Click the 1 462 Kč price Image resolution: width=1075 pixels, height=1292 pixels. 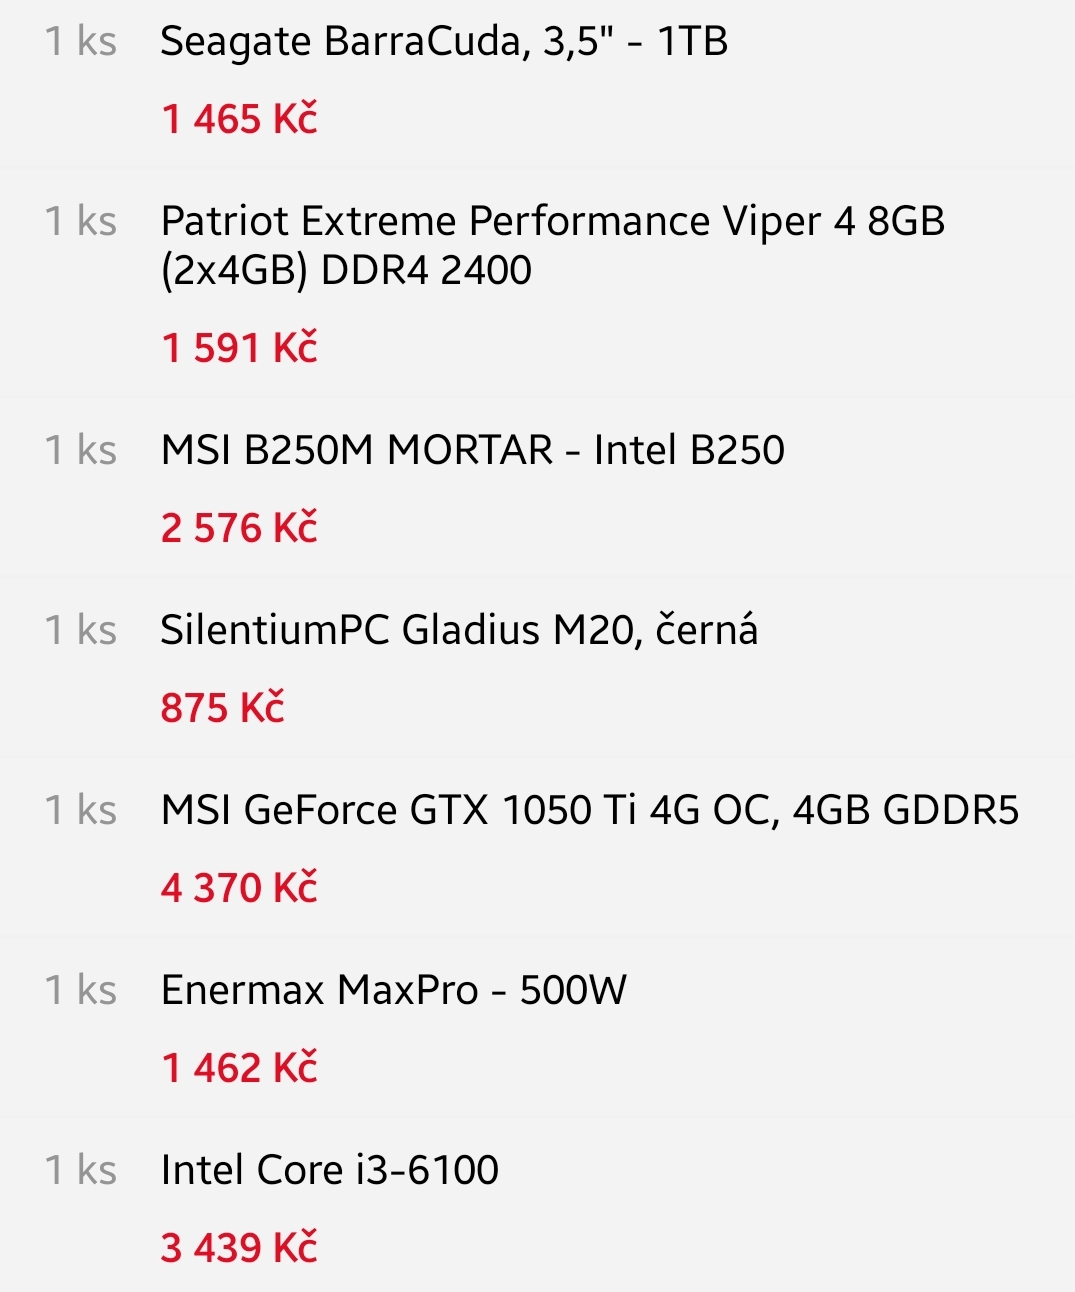click(239, 1069)
